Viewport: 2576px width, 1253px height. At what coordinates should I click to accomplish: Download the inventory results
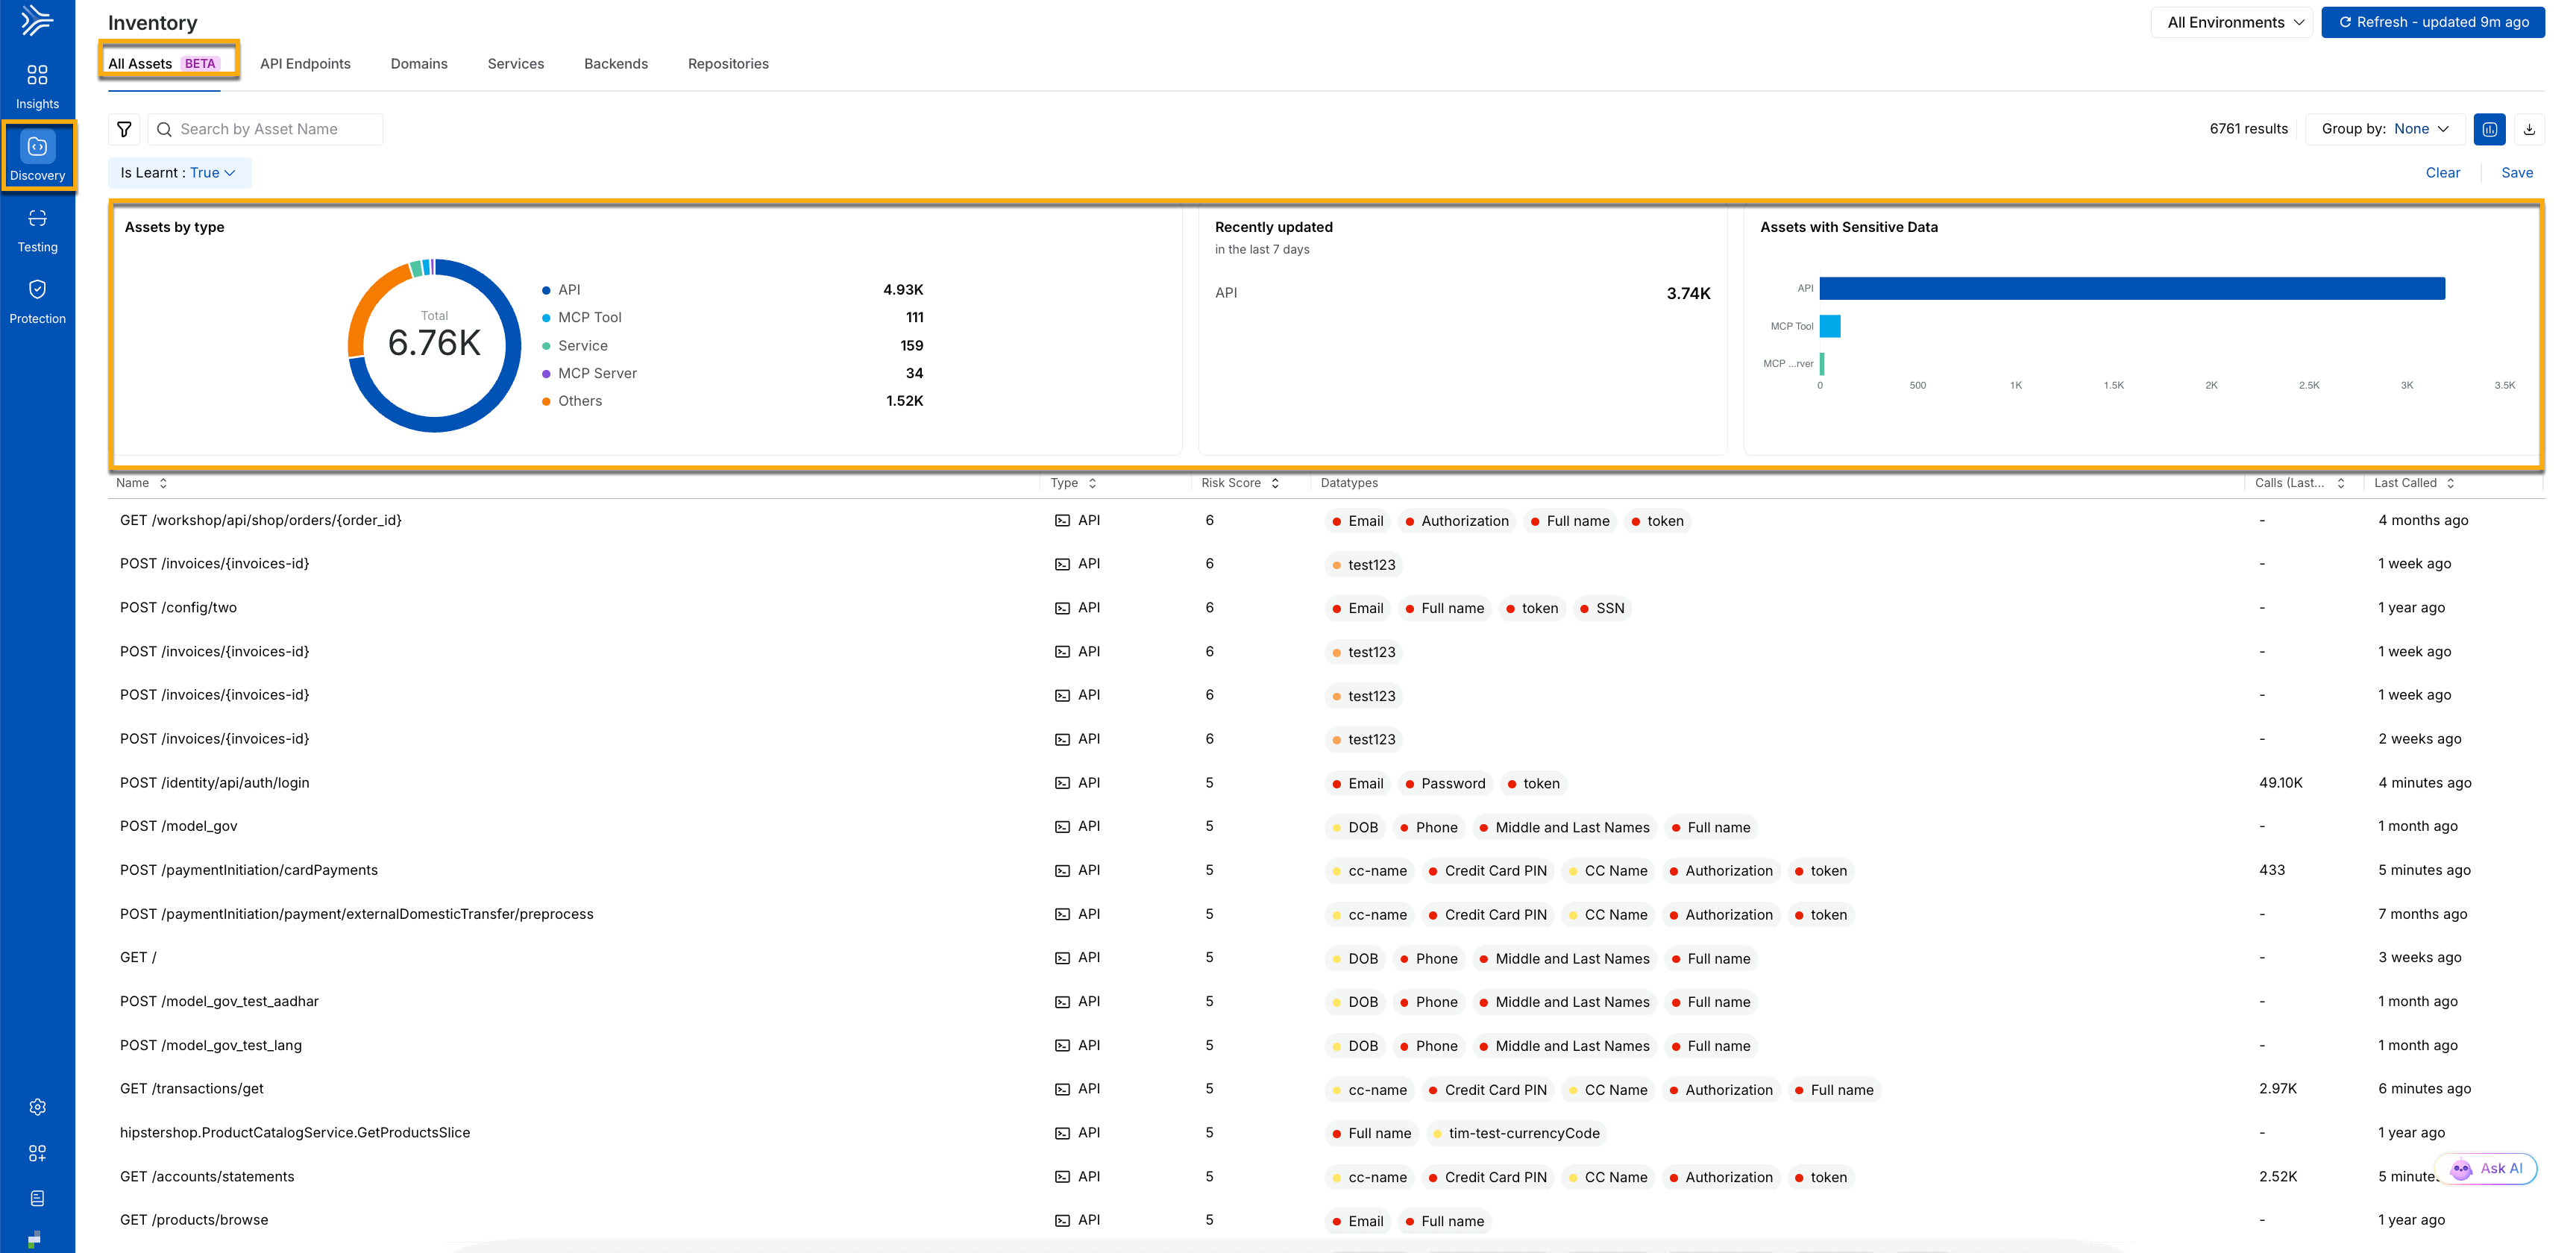pos(2529,129)
